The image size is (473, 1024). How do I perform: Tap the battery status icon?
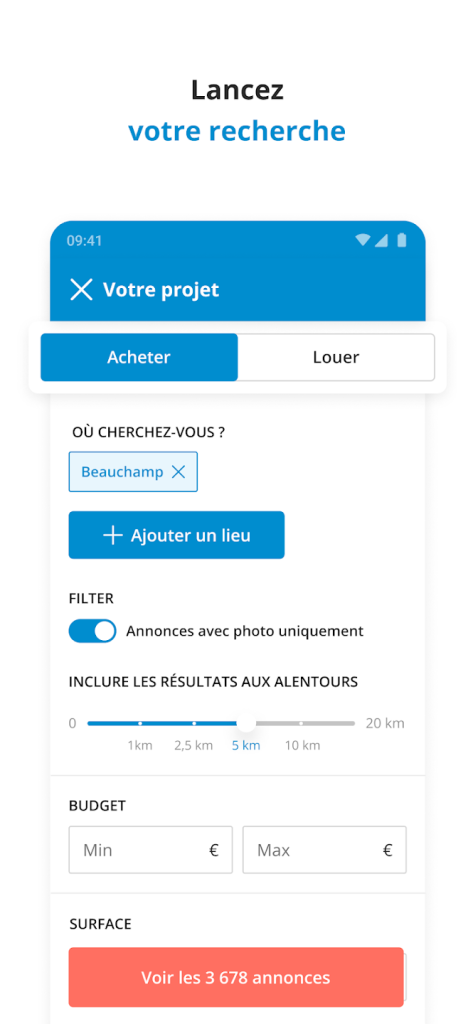pos(401,240)
